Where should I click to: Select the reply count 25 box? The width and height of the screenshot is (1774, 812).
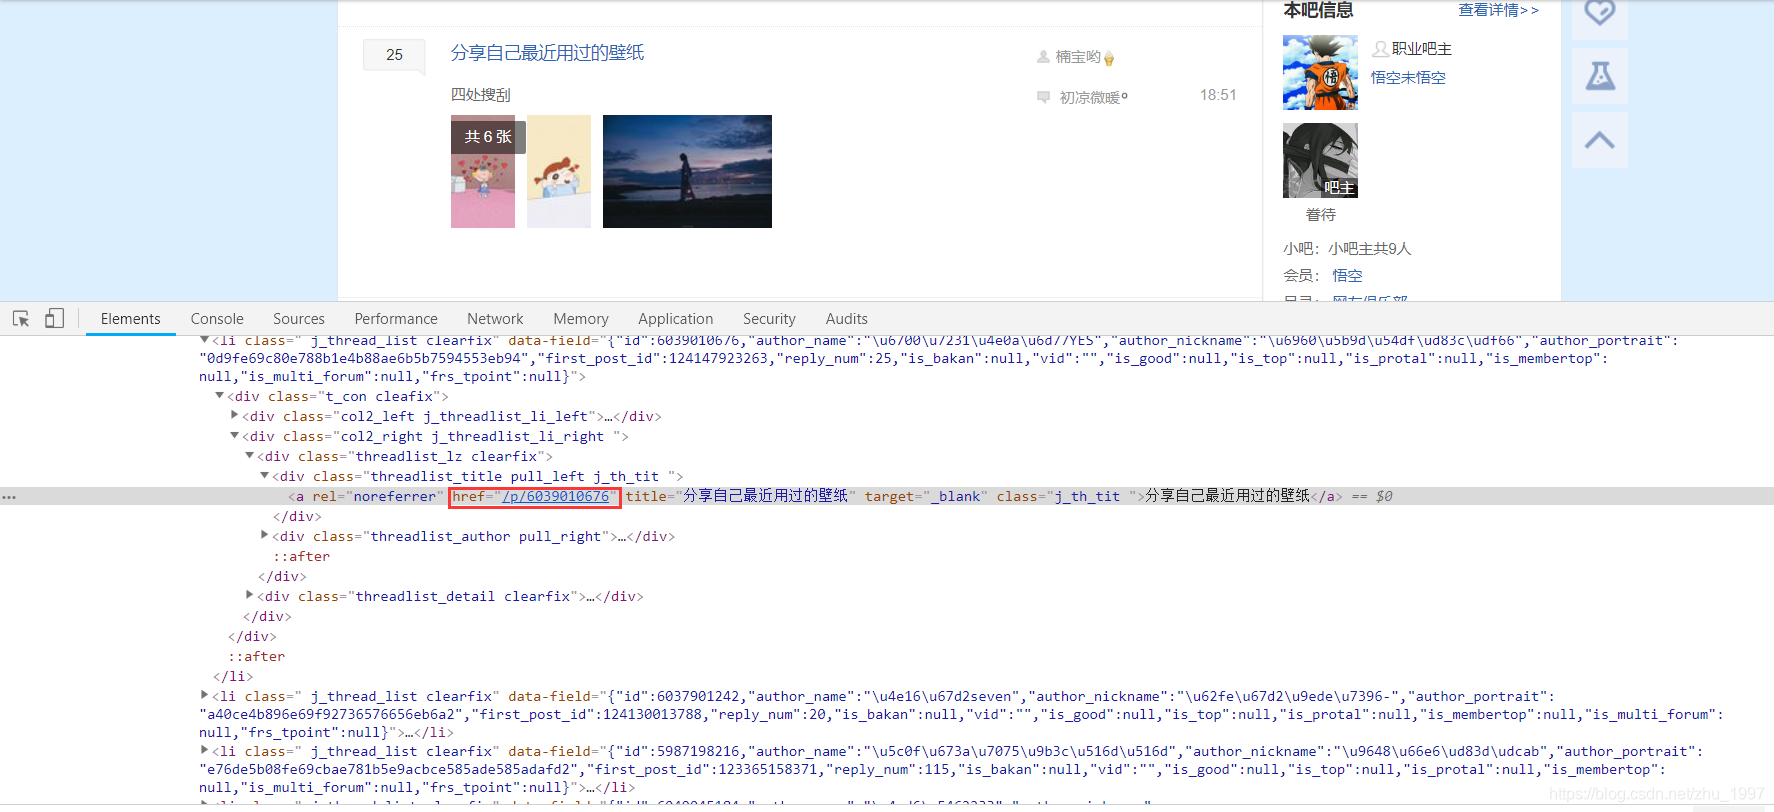pyautogui.click(x=394, y=55)
